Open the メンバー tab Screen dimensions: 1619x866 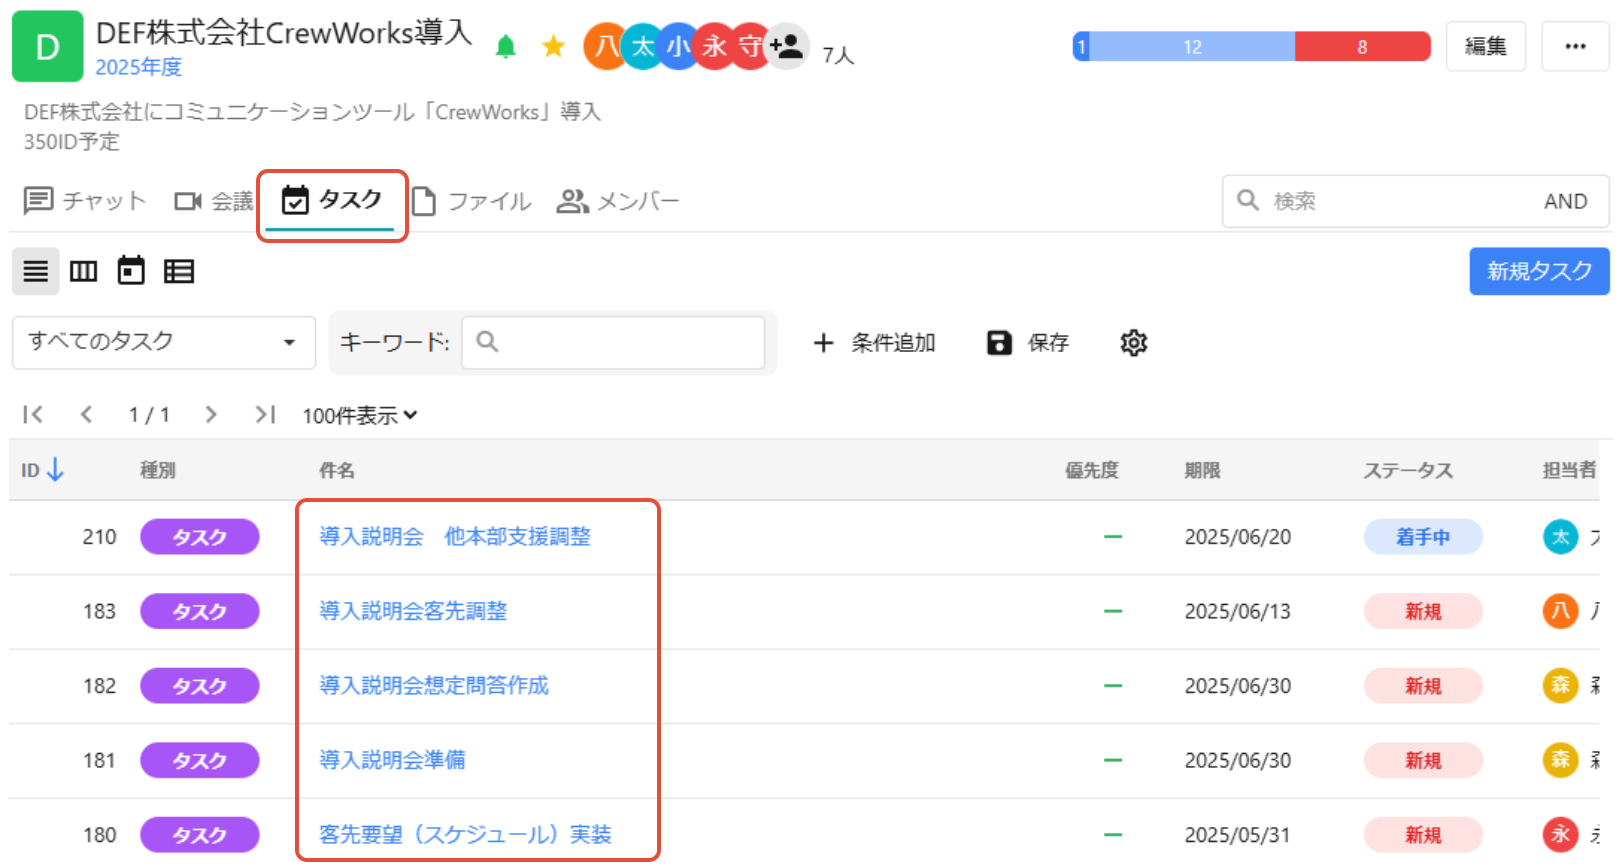[618, 201]
